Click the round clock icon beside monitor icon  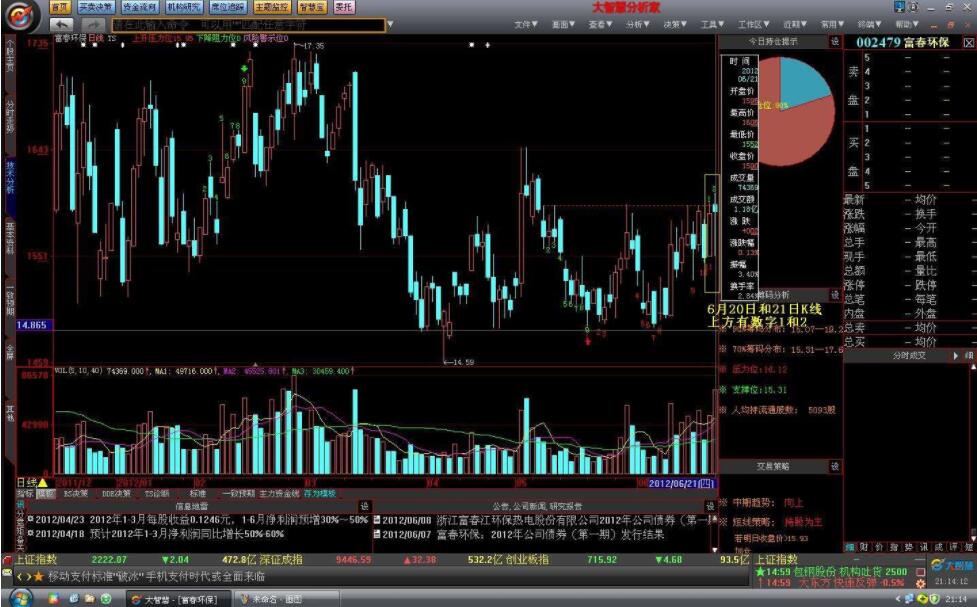913,7
